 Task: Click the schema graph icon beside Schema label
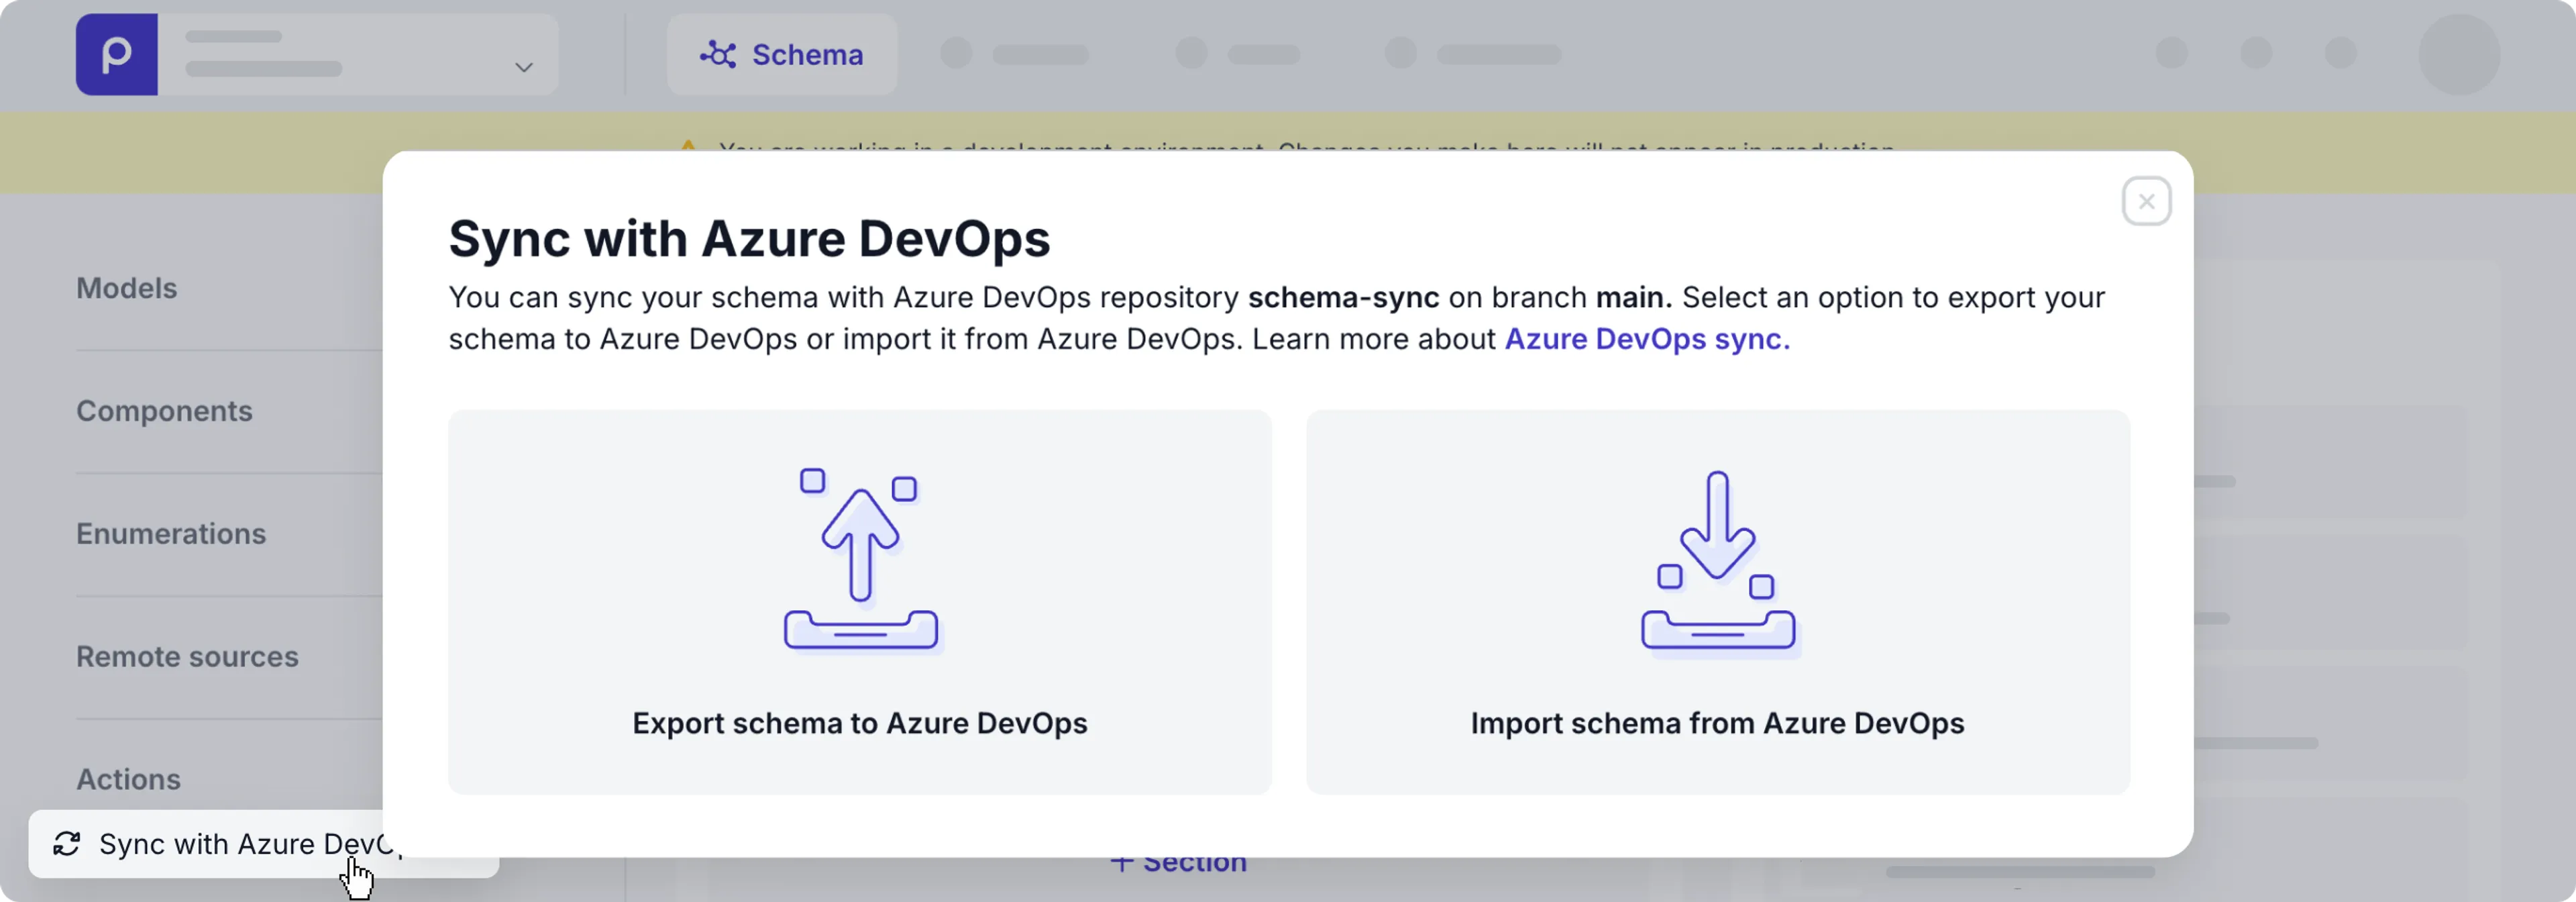pos(718,54)
